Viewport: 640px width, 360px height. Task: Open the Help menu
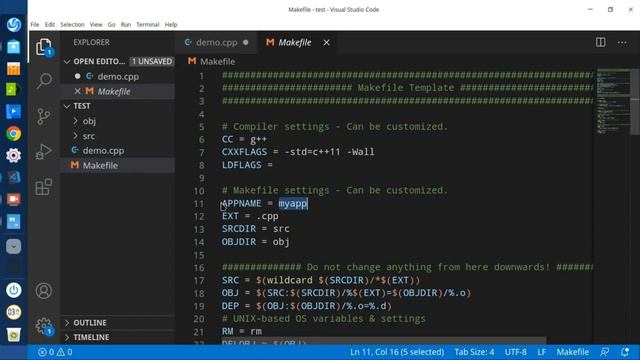[x=171, y=24]
